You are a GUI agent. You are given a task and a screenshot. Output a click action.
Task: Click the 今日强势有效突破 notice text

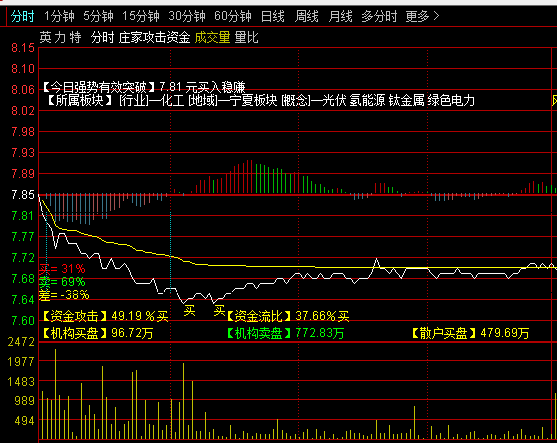click(x=144, y=87)
